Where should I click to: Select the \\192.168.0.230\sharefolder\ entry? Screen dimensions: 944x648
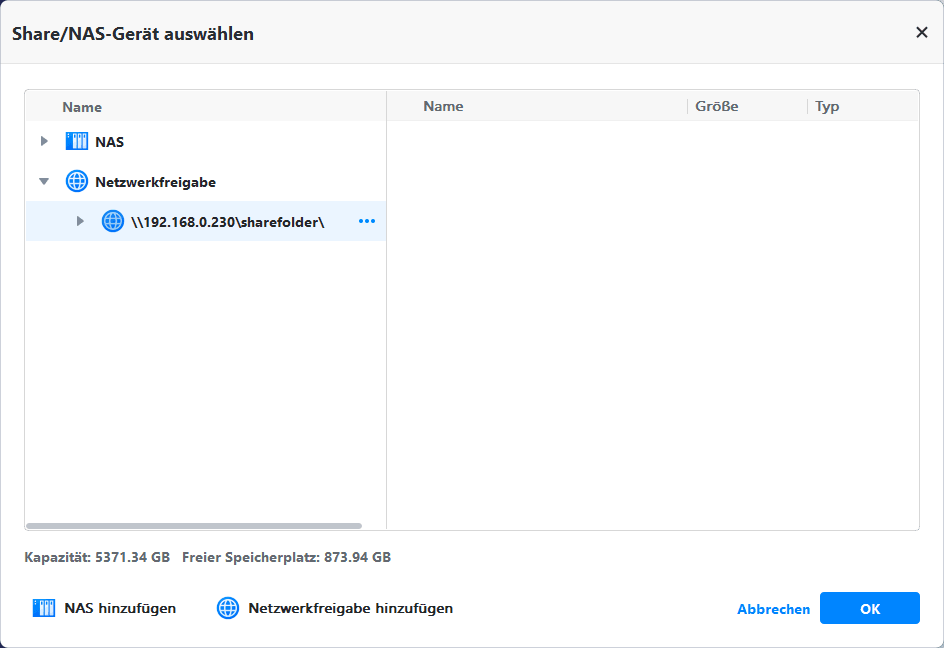point(228,221)
